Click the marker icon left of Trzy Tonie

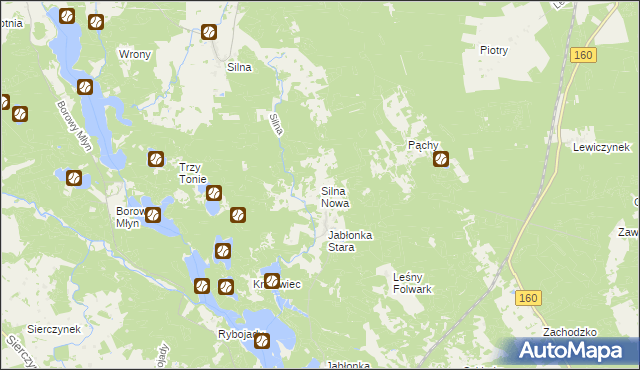156,159
